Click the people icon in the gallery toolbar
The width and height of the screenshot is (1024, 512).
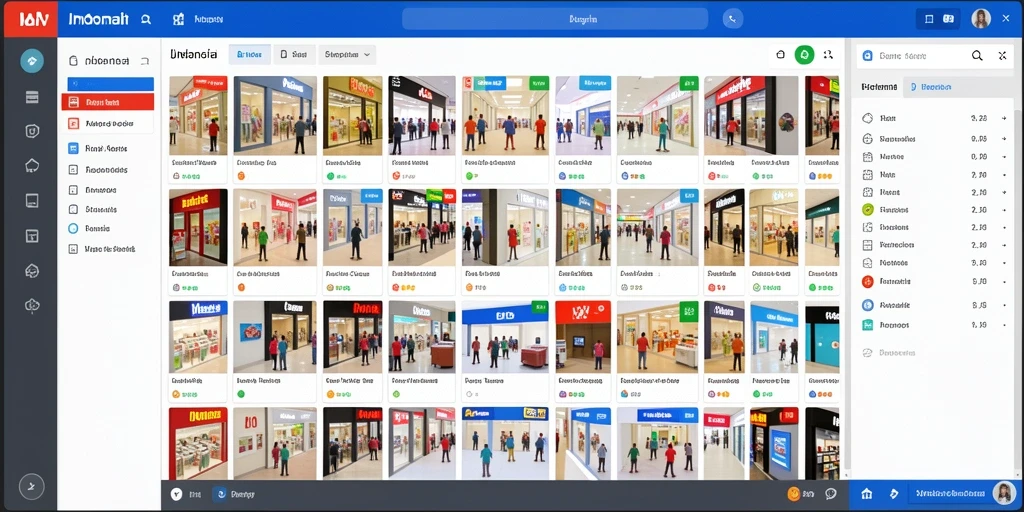(x=828, y=55)
